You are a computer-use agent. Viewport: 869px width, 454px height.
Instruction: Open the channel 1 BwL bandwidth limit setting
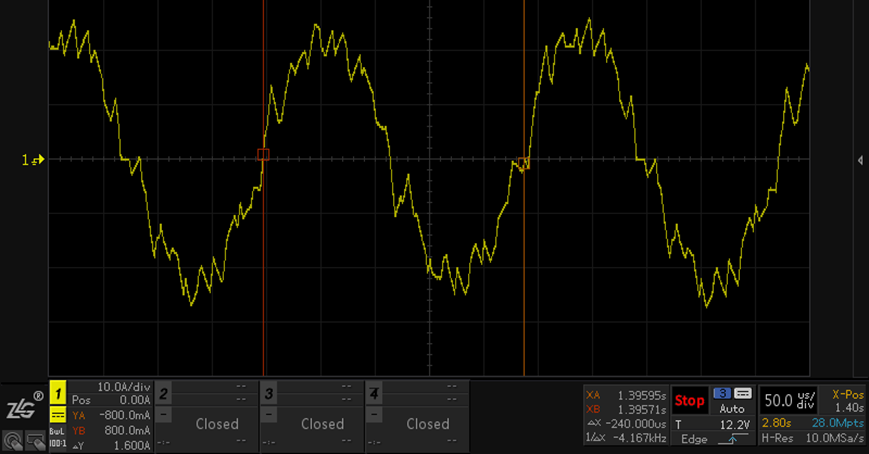click(x=58, y=431)
